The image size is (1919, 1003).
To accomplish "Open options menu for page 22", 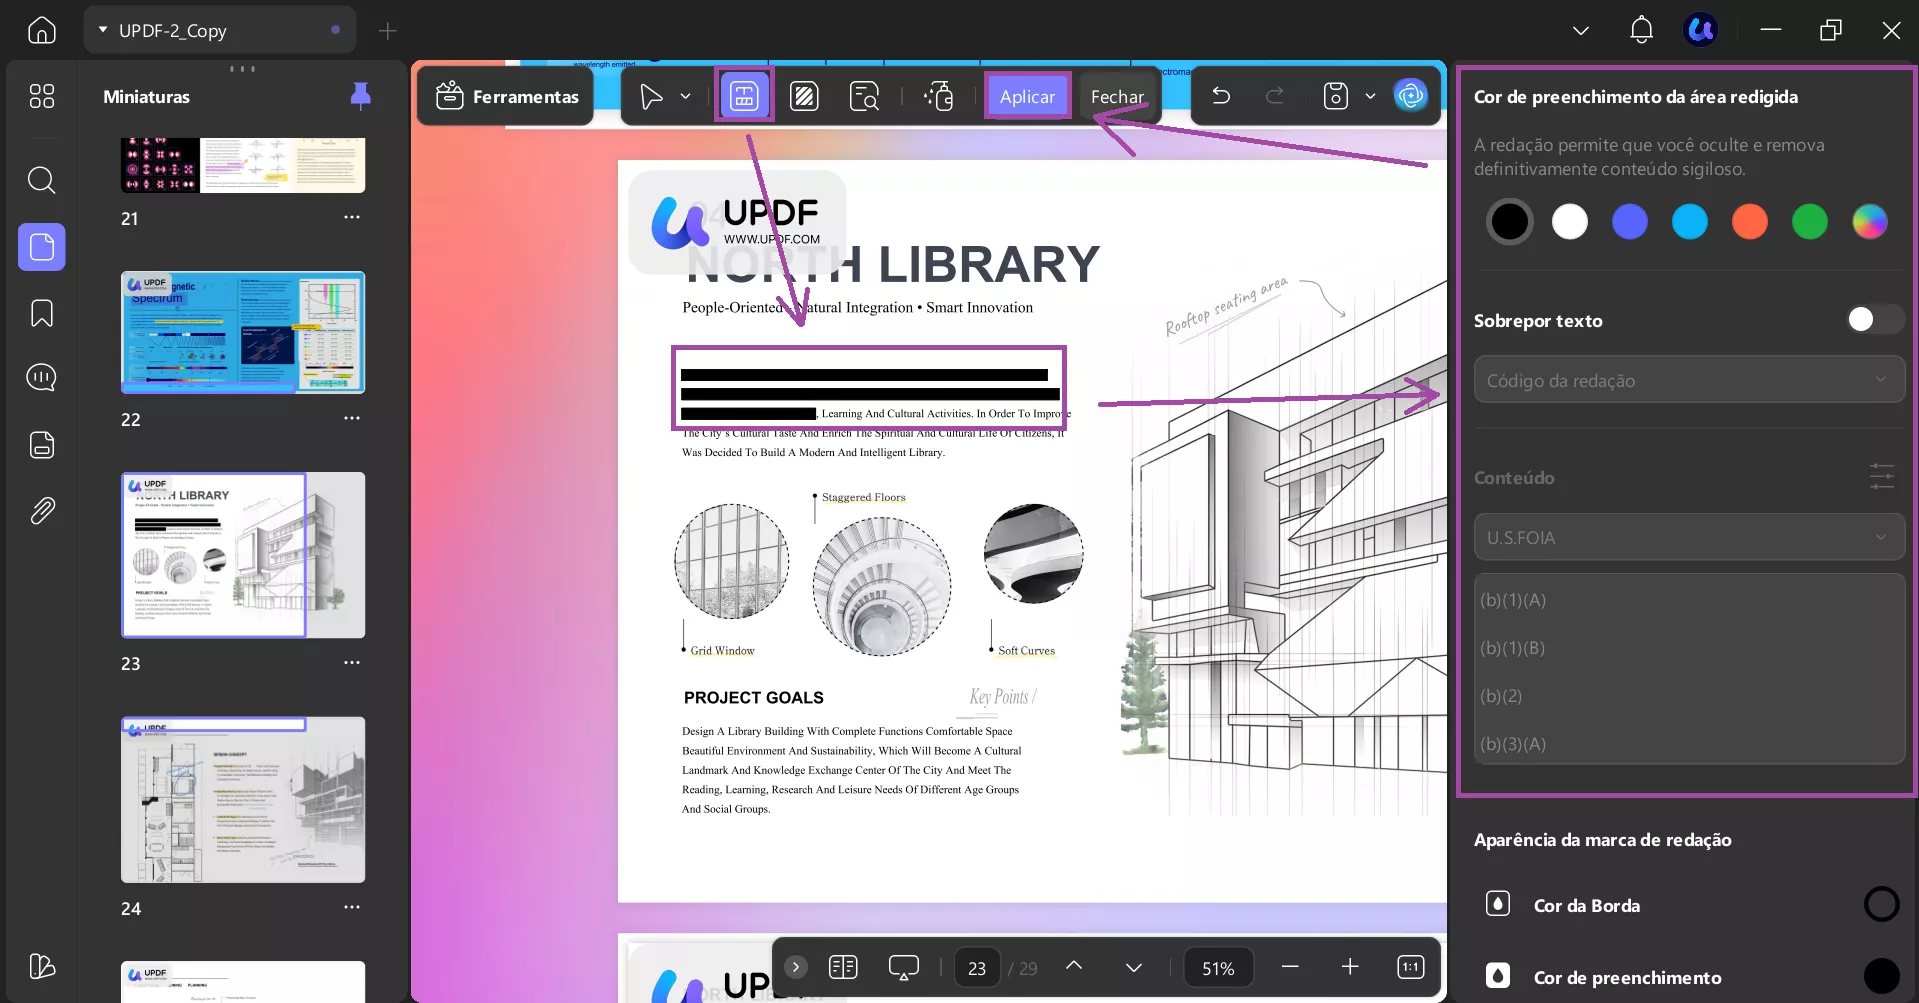I will click(352, 418).
